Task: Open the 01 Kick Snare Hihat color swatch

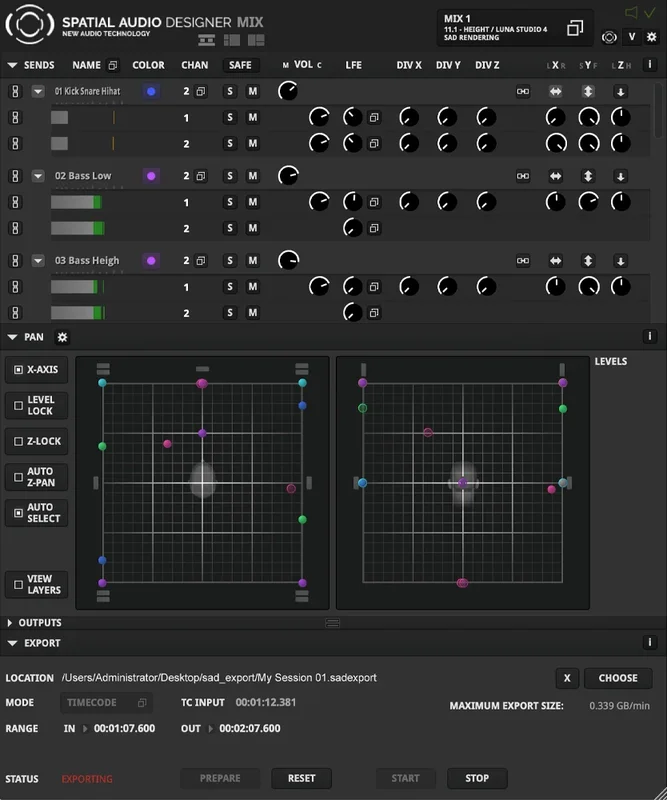Action: point(151,92)
